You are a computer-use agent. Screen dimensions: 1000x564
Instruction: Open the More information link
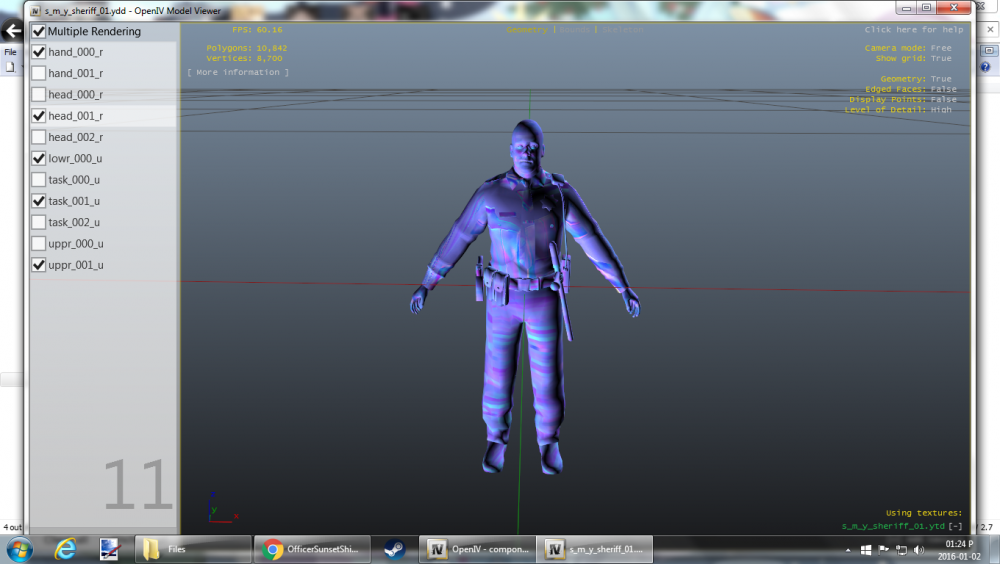tap(238, 73)
